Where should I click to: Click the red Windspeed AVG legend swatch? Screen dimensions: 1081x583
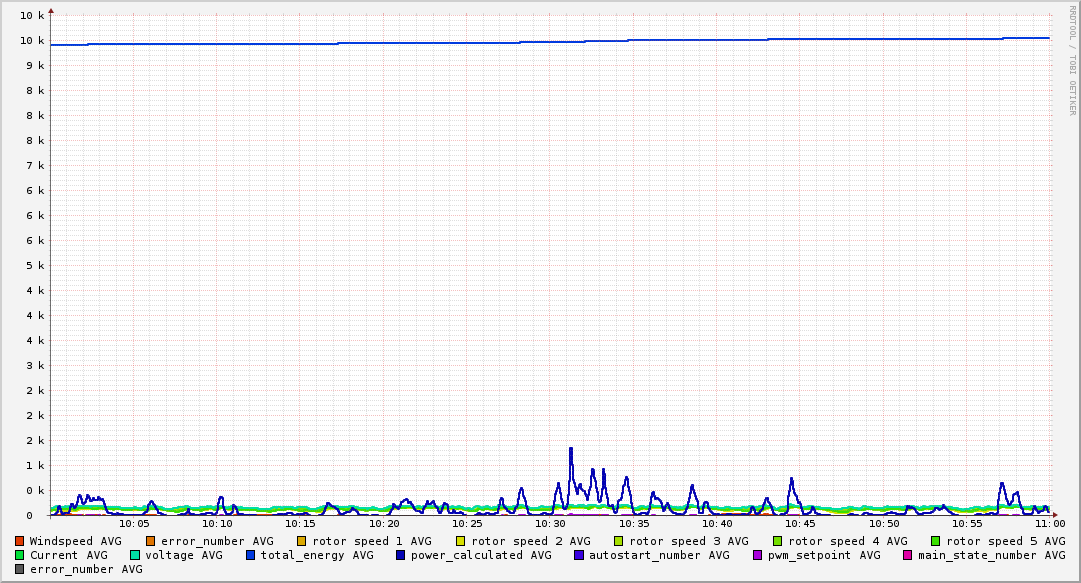click(x=20, y=541)
